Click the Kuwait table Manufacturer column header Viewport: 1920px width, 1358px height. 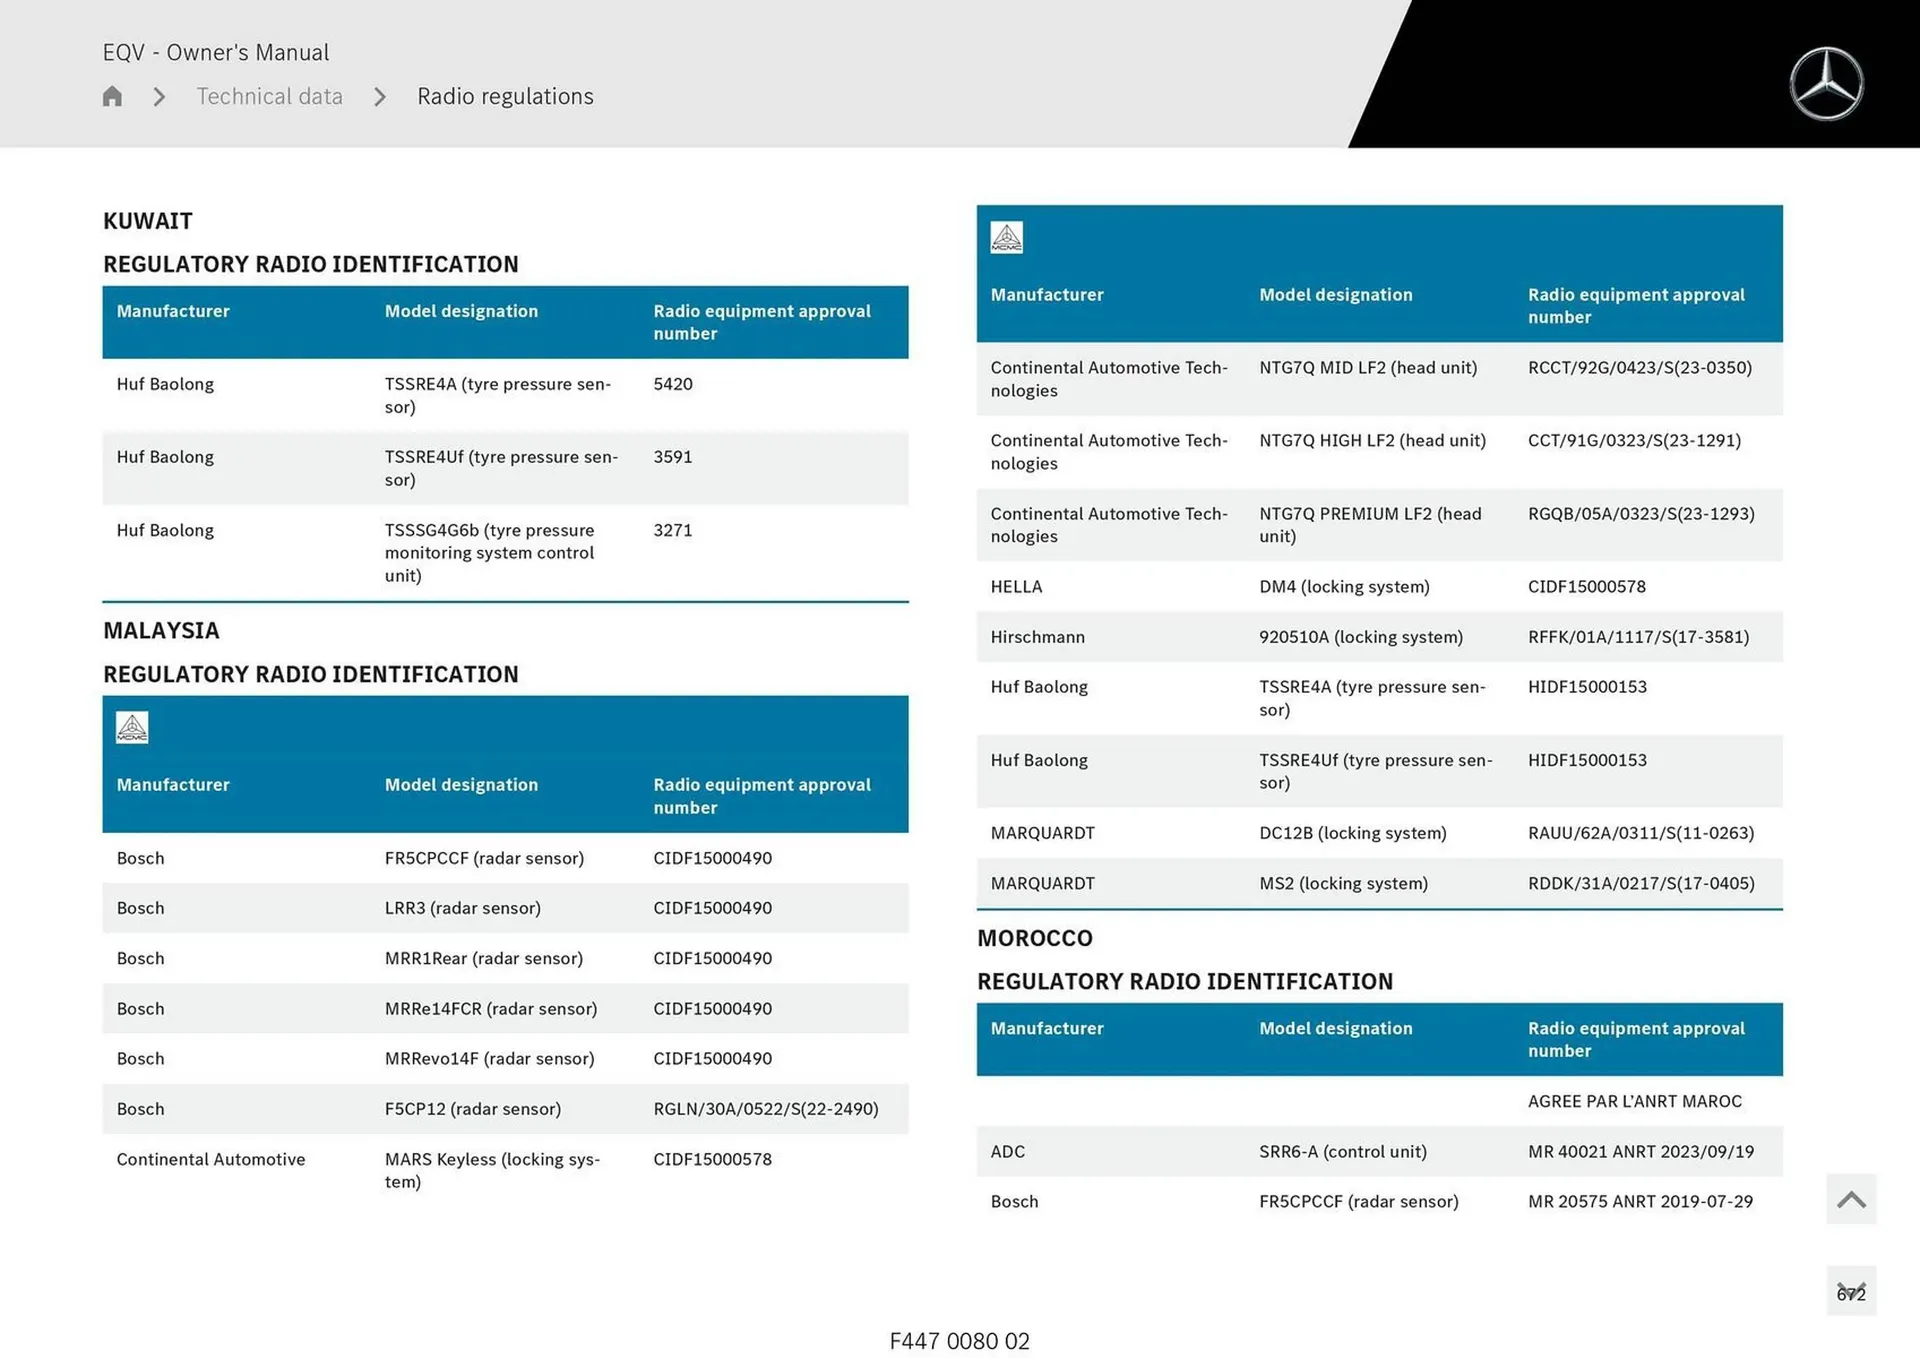(x=173, y=311)
